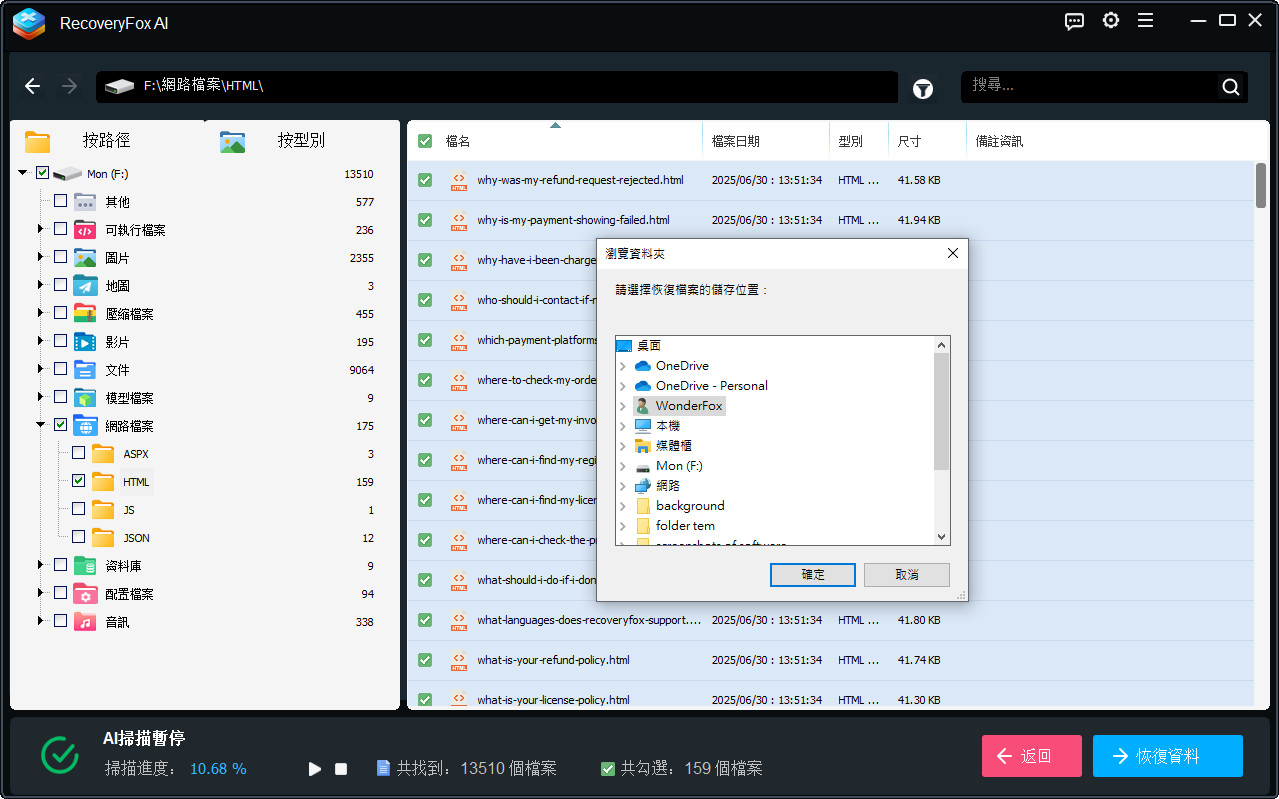Uncheck the HTML folder checkbox

tap(79, 481)
